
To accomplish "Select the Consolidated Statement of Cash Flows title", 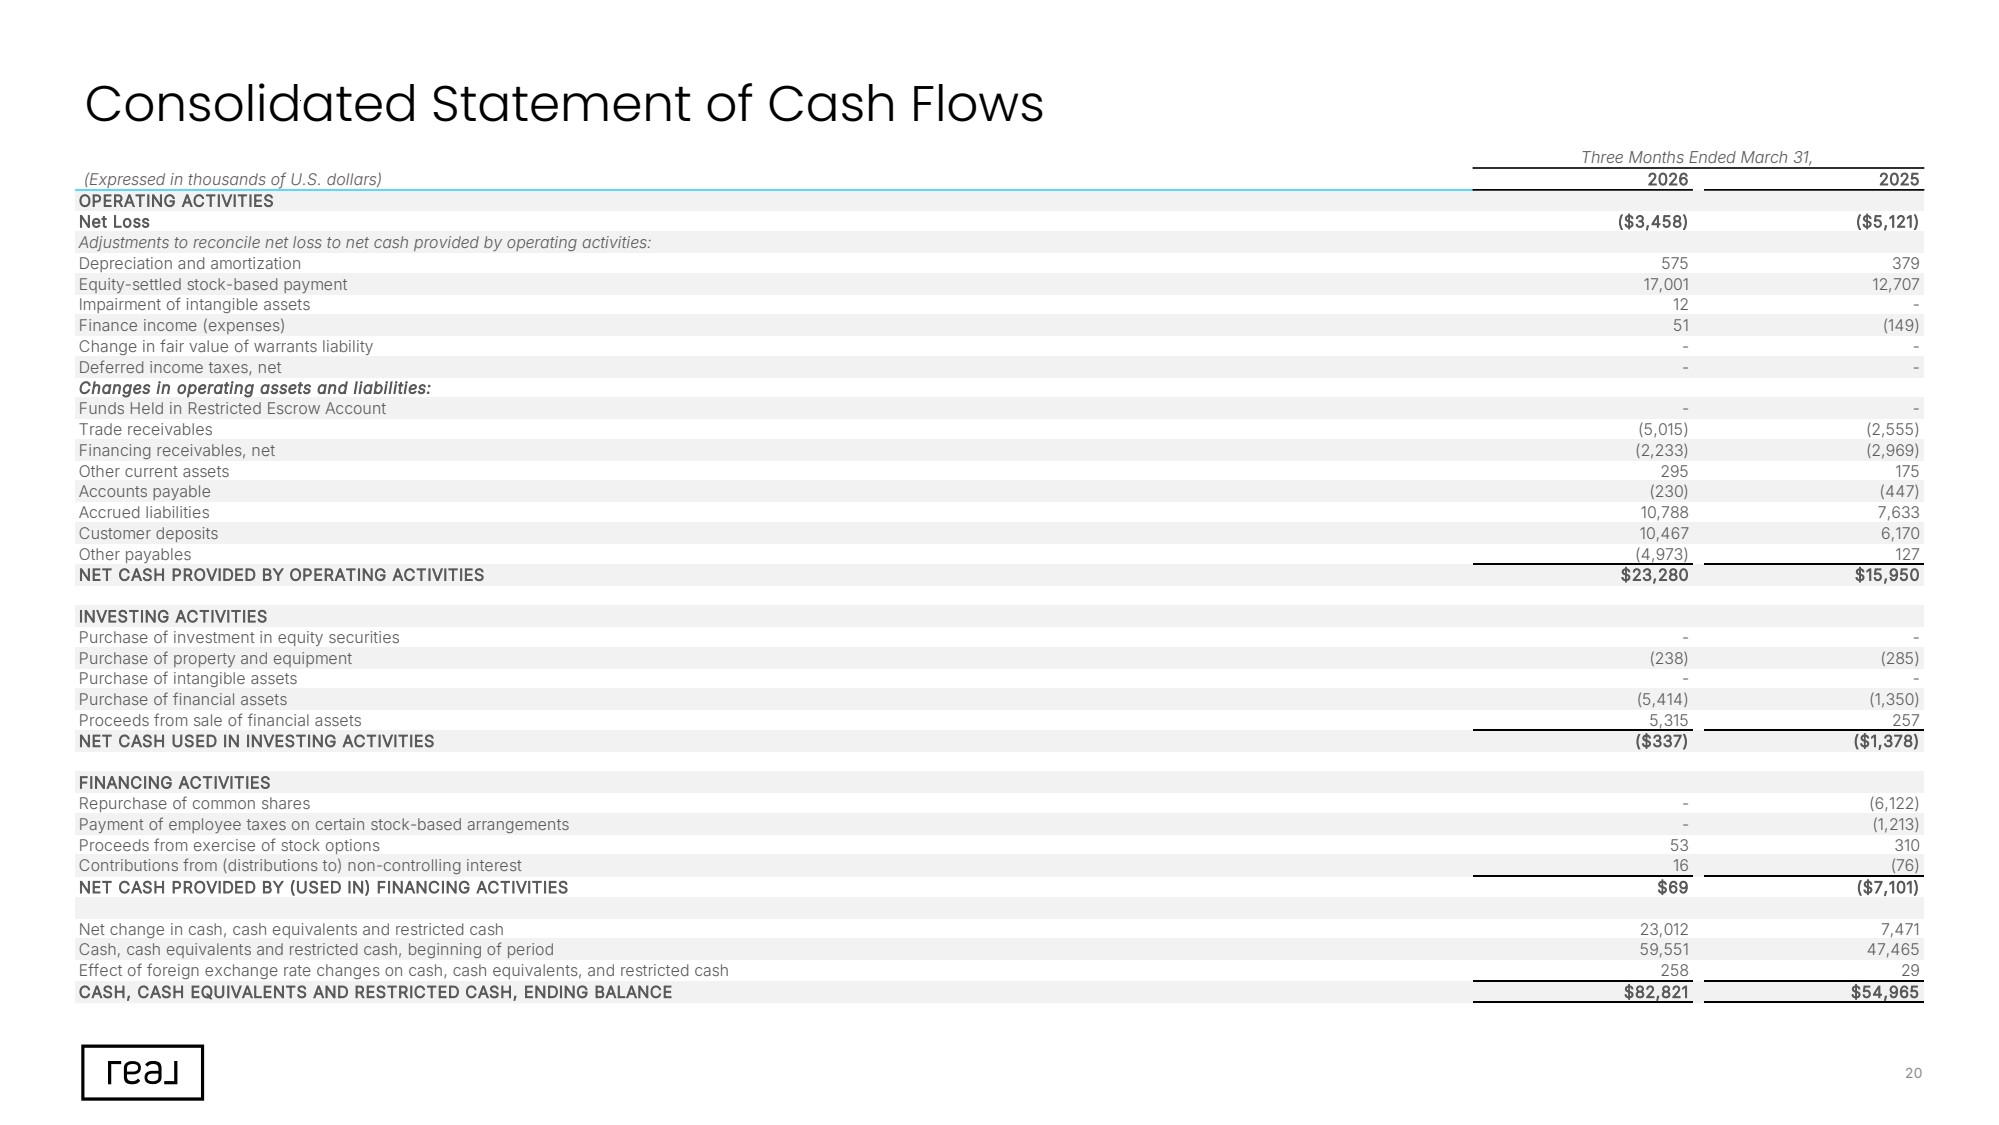I will coord(564,105).
